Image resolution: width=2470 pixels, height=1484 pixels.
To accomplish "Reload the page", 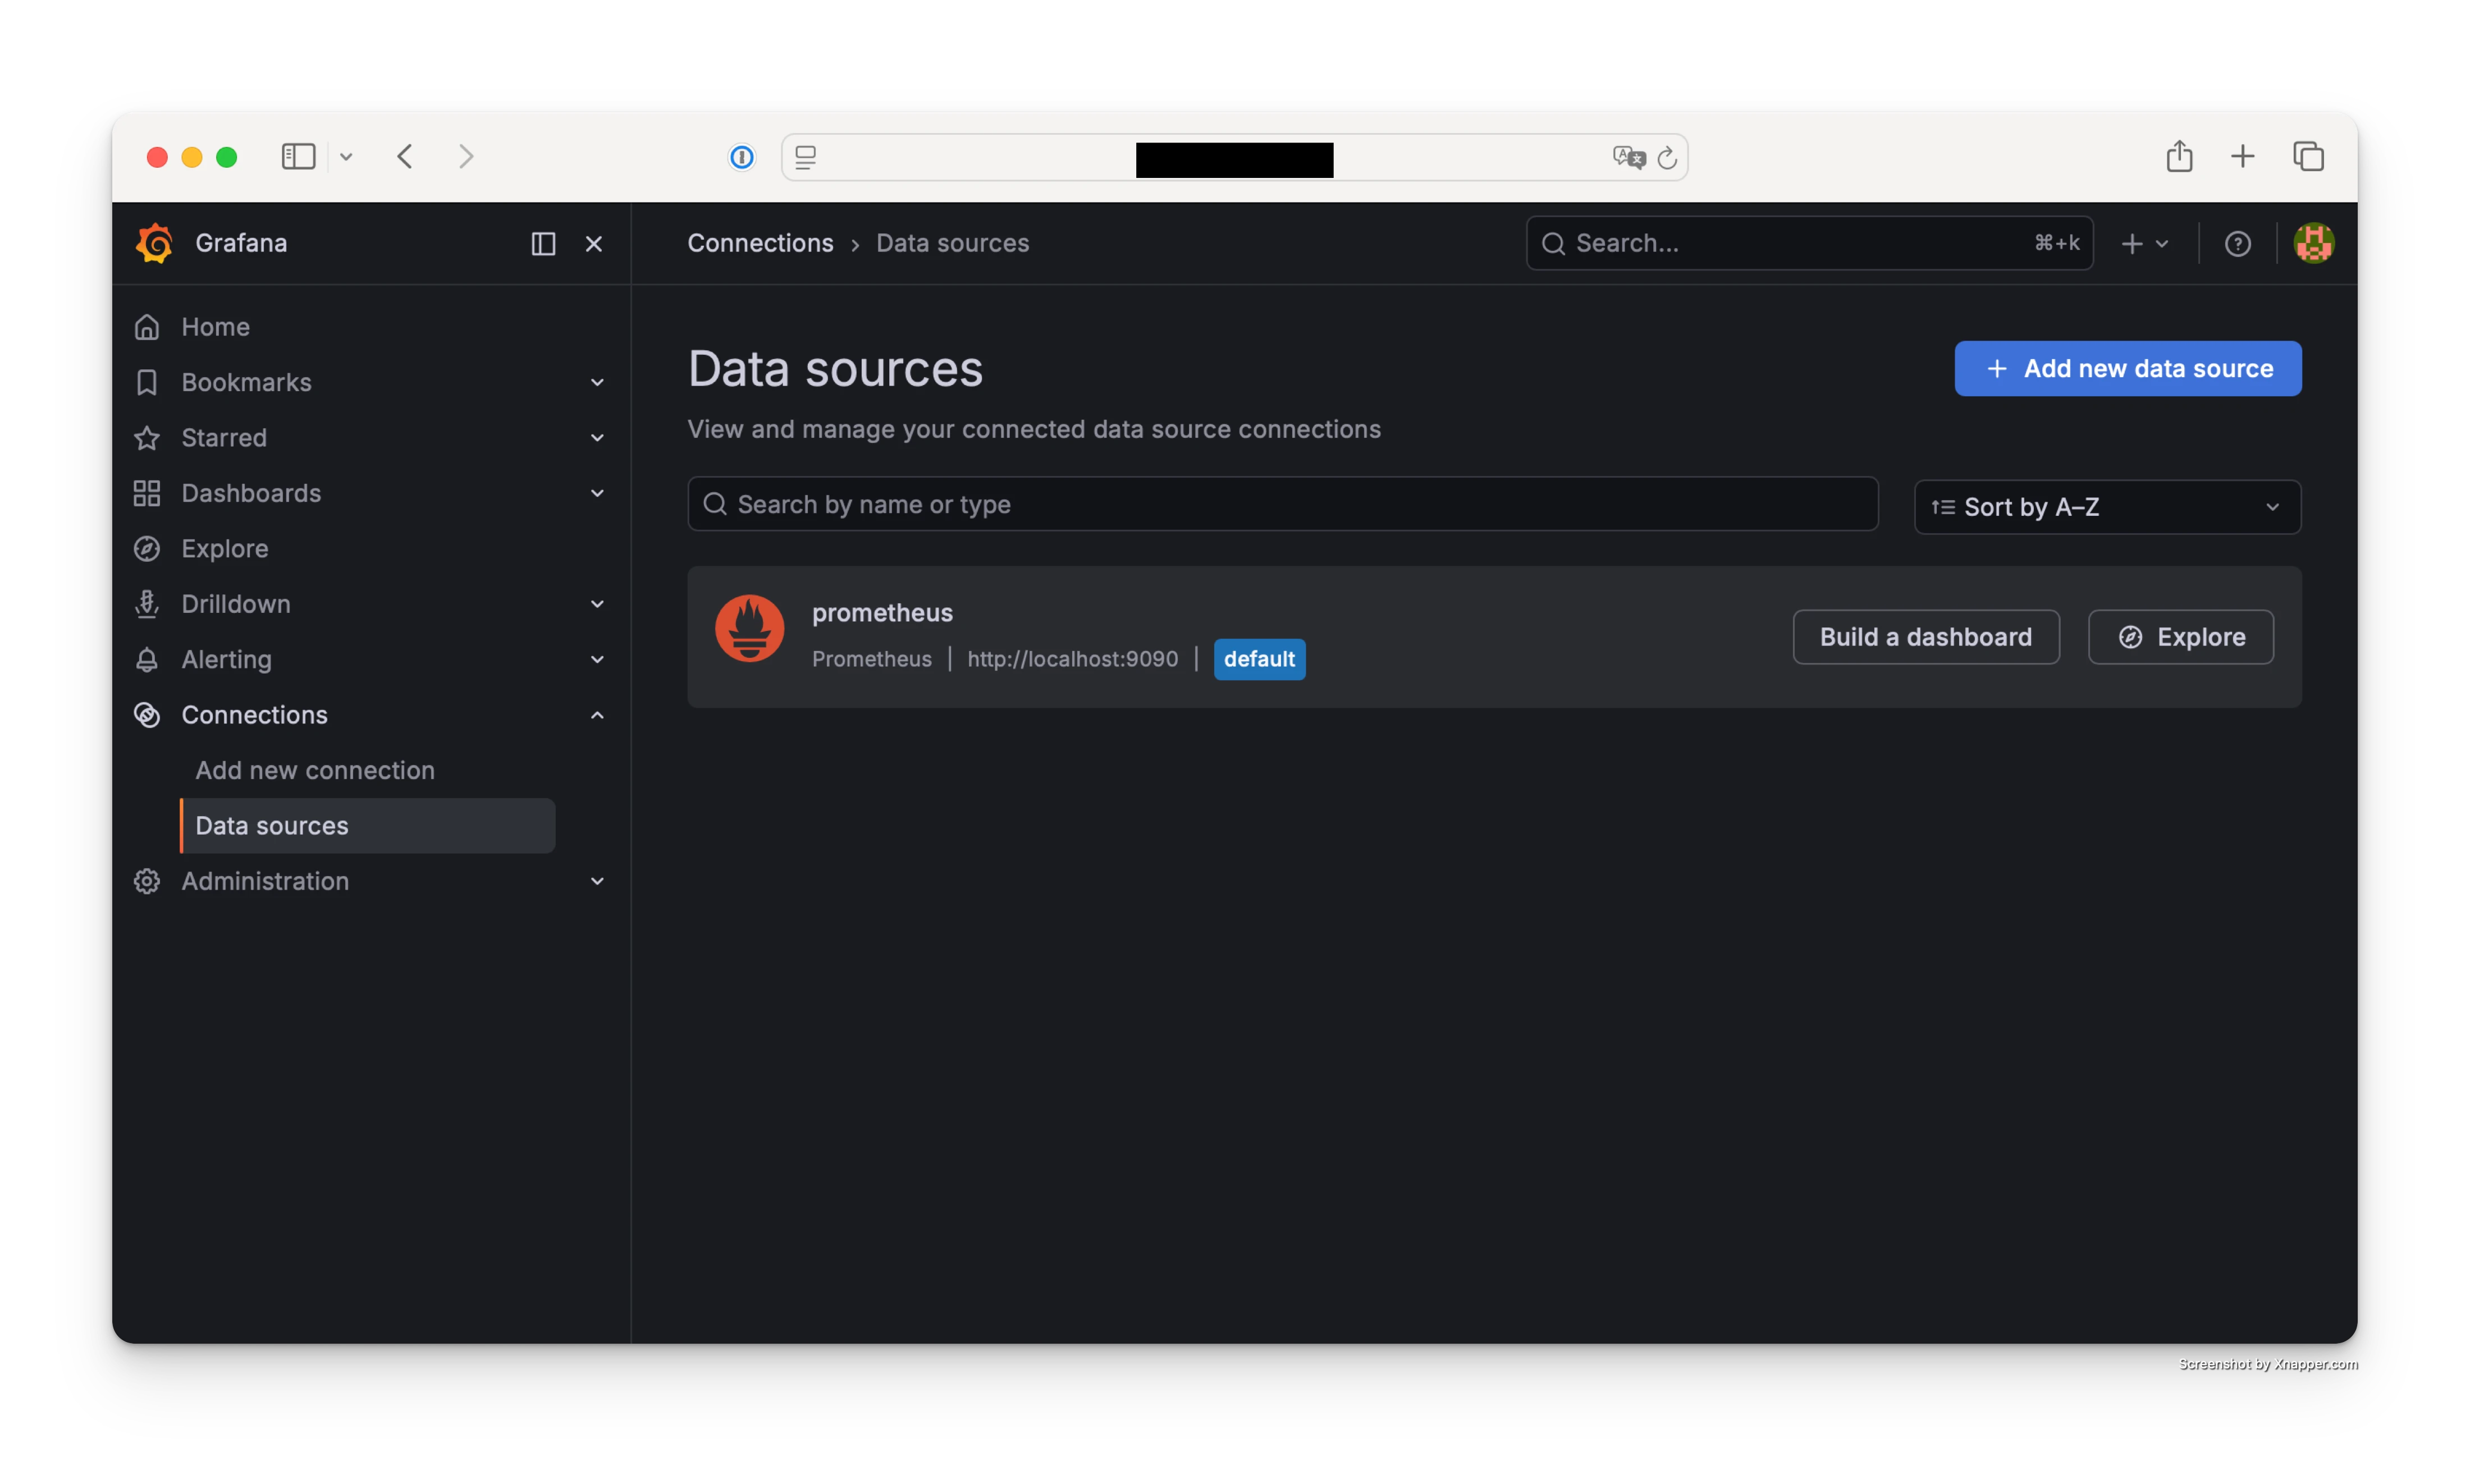I will (x=1667, y=157).
